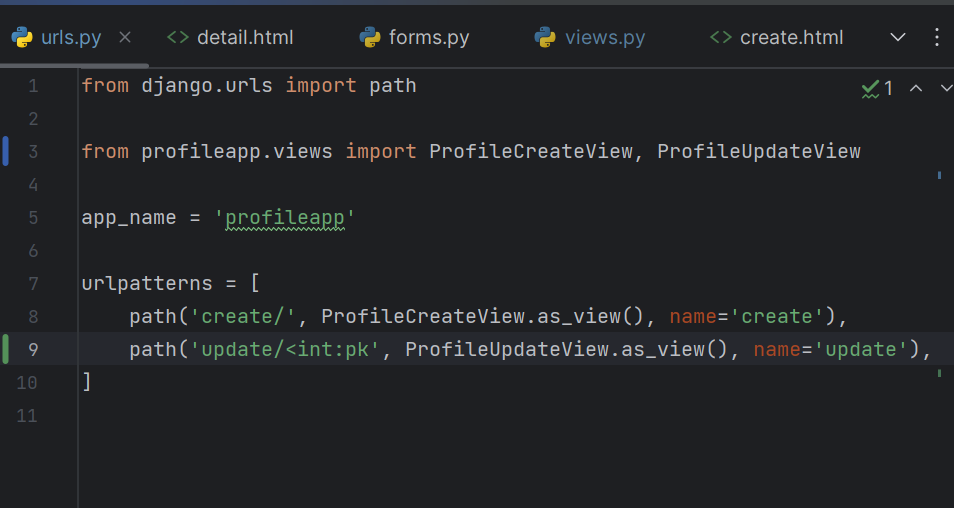Image resolution: width=954 pixels, height=508 pixels.
Task: Click the blue change marker on line 3
Action: pyautogui.click(x=5, y=151)
